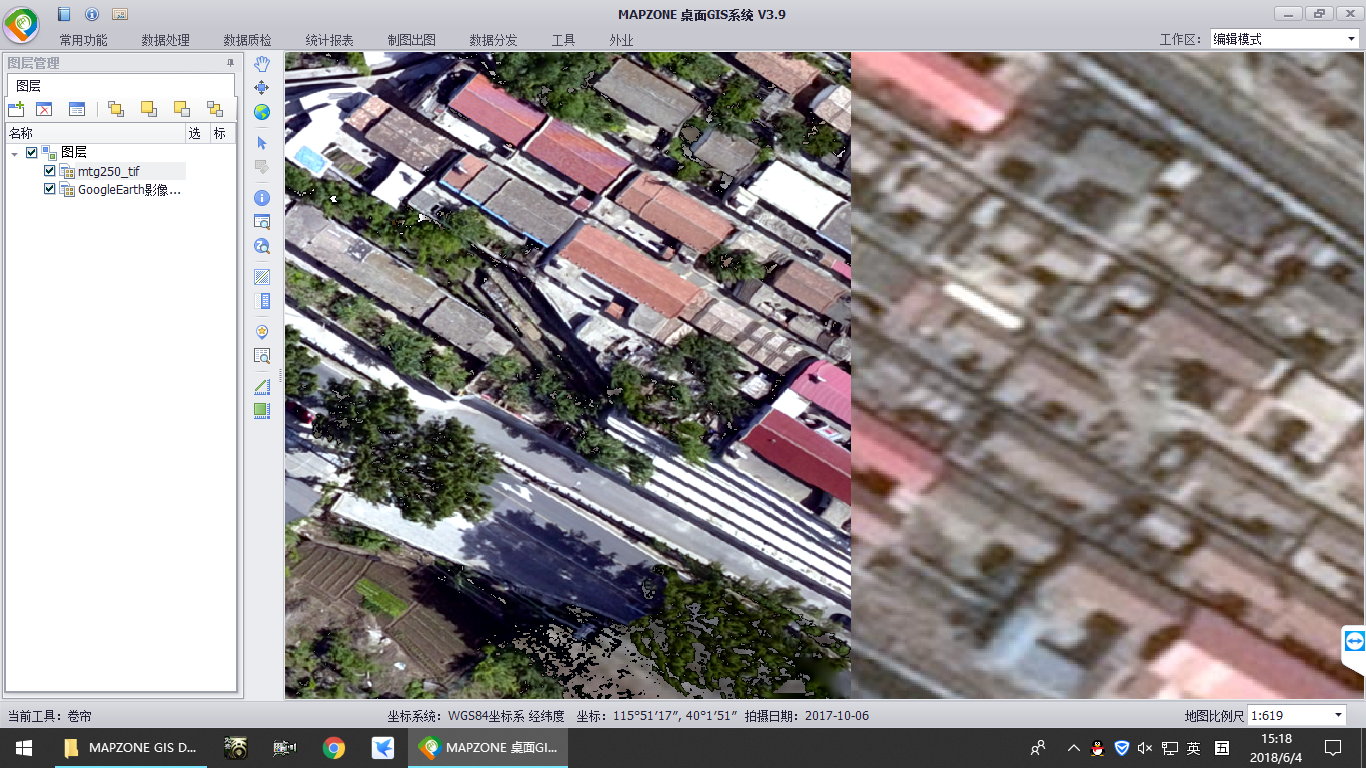
Task: Click the coordinates 115°51′17″ status text
Action: point(656,716)
